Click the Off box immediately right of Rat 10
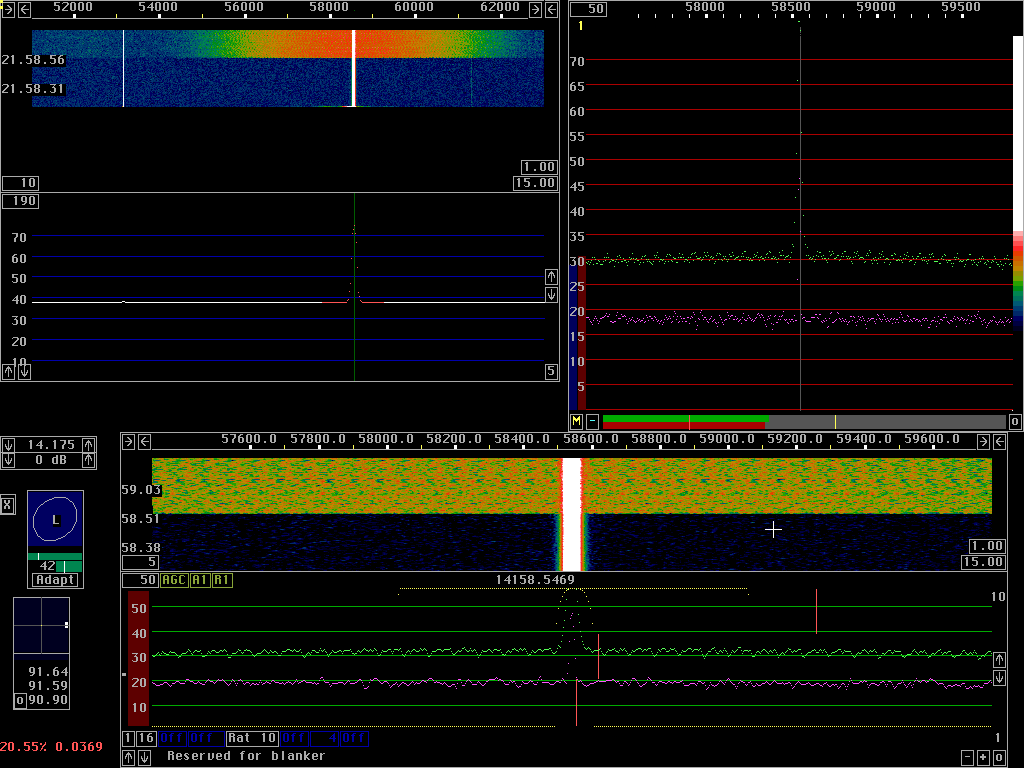This screenshot has width=1024, height=768. pos(295,739)
